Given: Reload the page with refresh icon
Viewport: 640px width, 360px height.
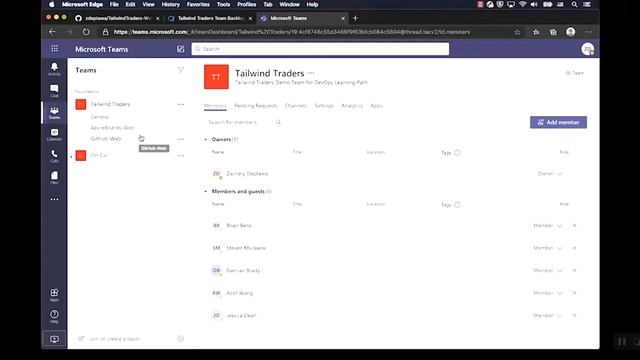Looking at the screenshot, I should coord(86,32).
